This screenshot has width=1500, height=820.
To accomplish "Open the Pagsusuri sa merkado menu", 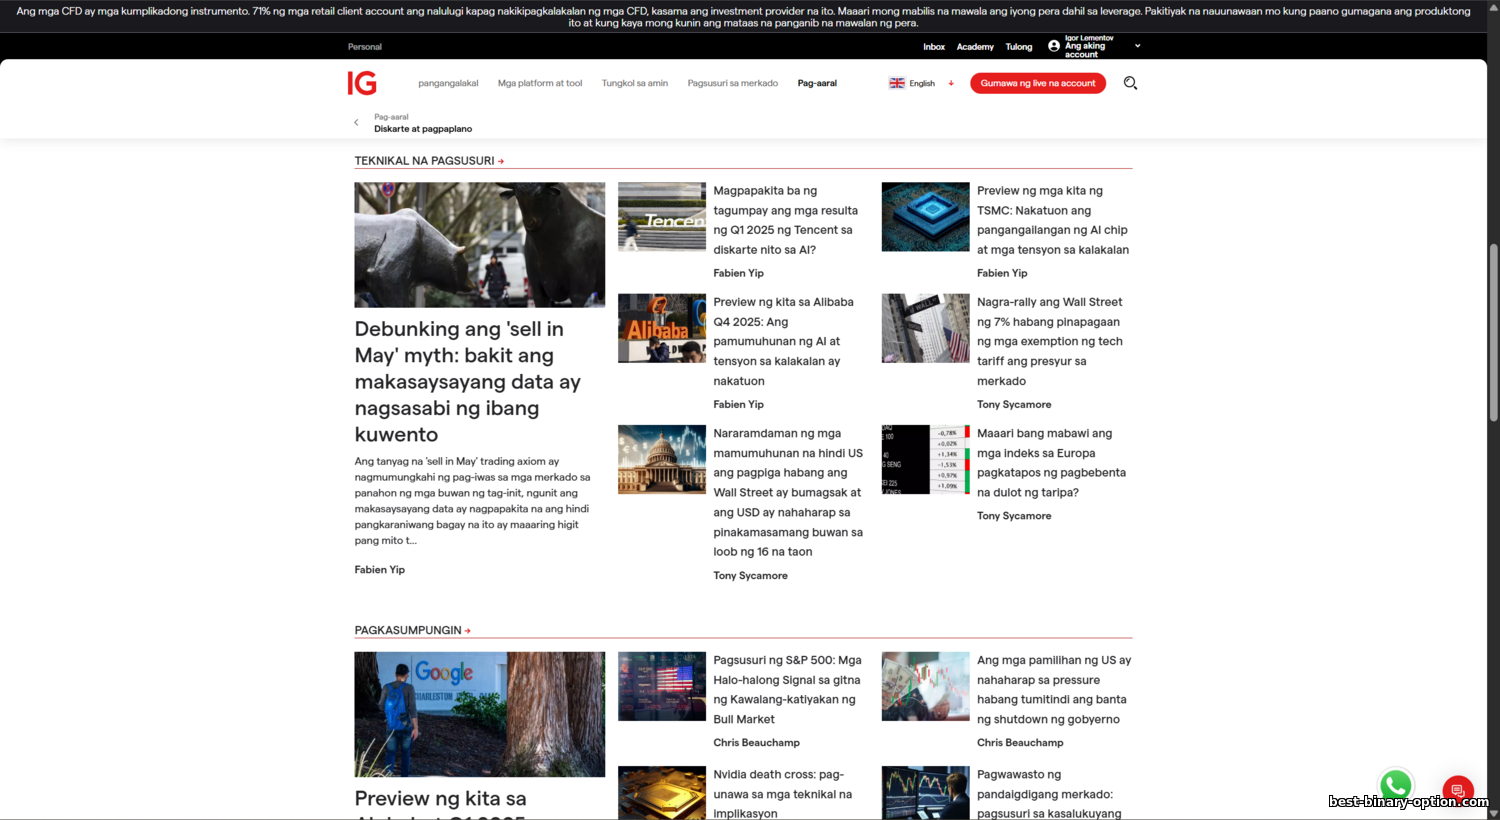I will tap(732, 83).
